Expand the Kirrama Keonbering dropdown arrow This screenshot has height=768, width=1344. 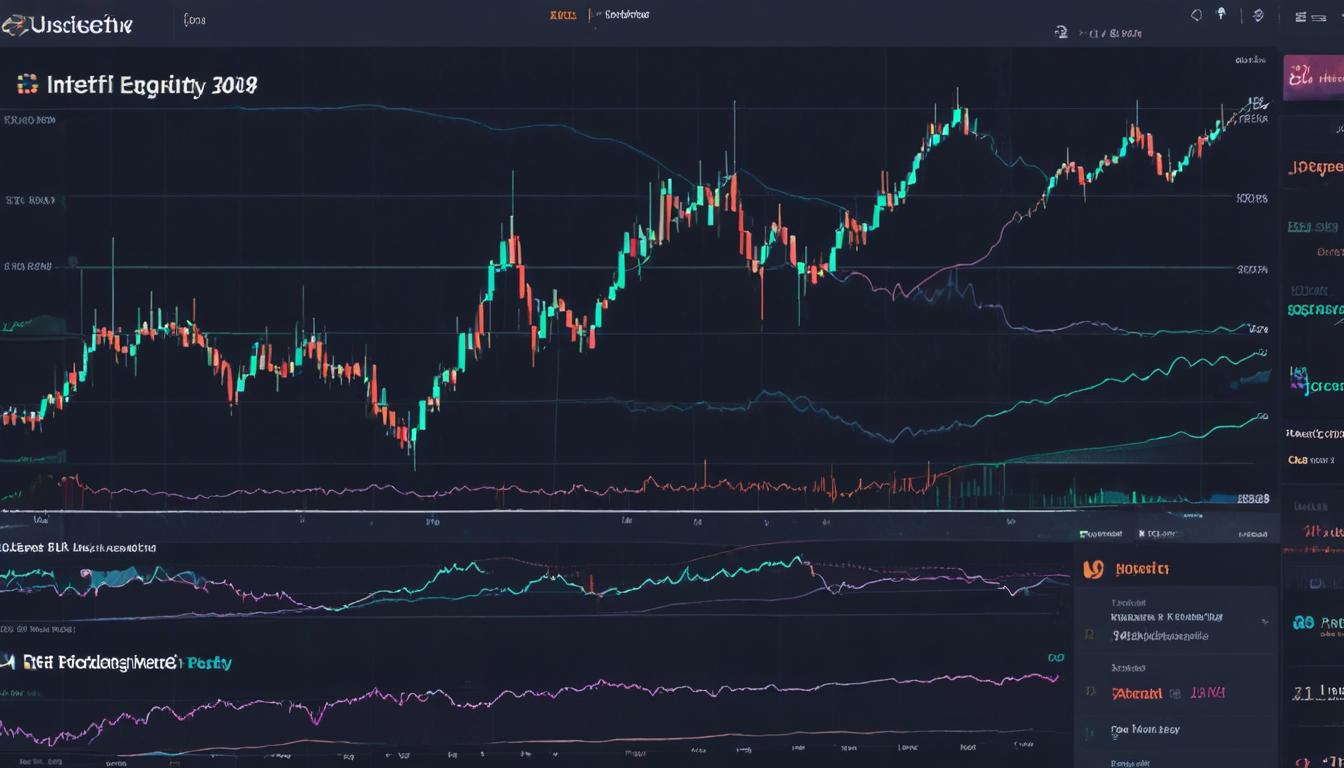click(x=1265, y=622)
